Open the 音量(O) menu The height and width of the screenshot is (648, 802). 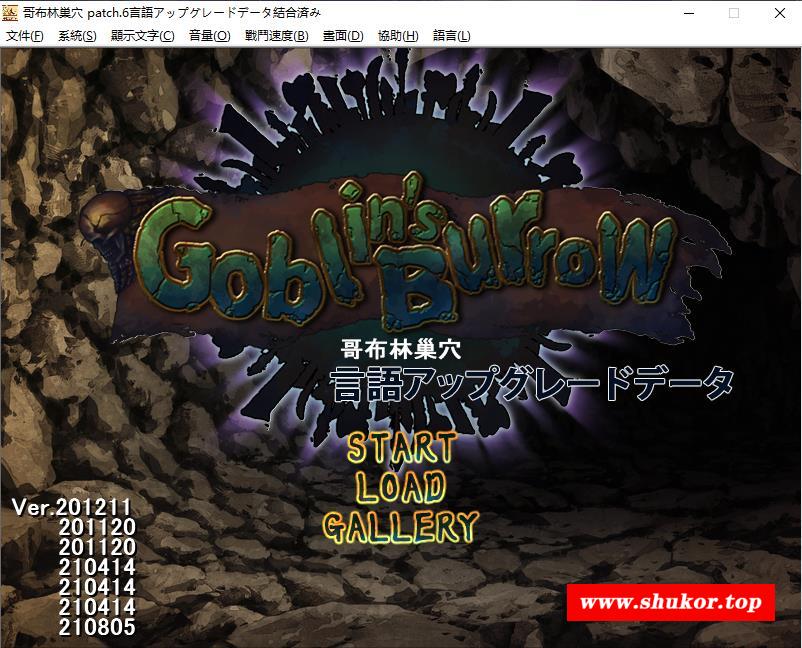(210, 36)
